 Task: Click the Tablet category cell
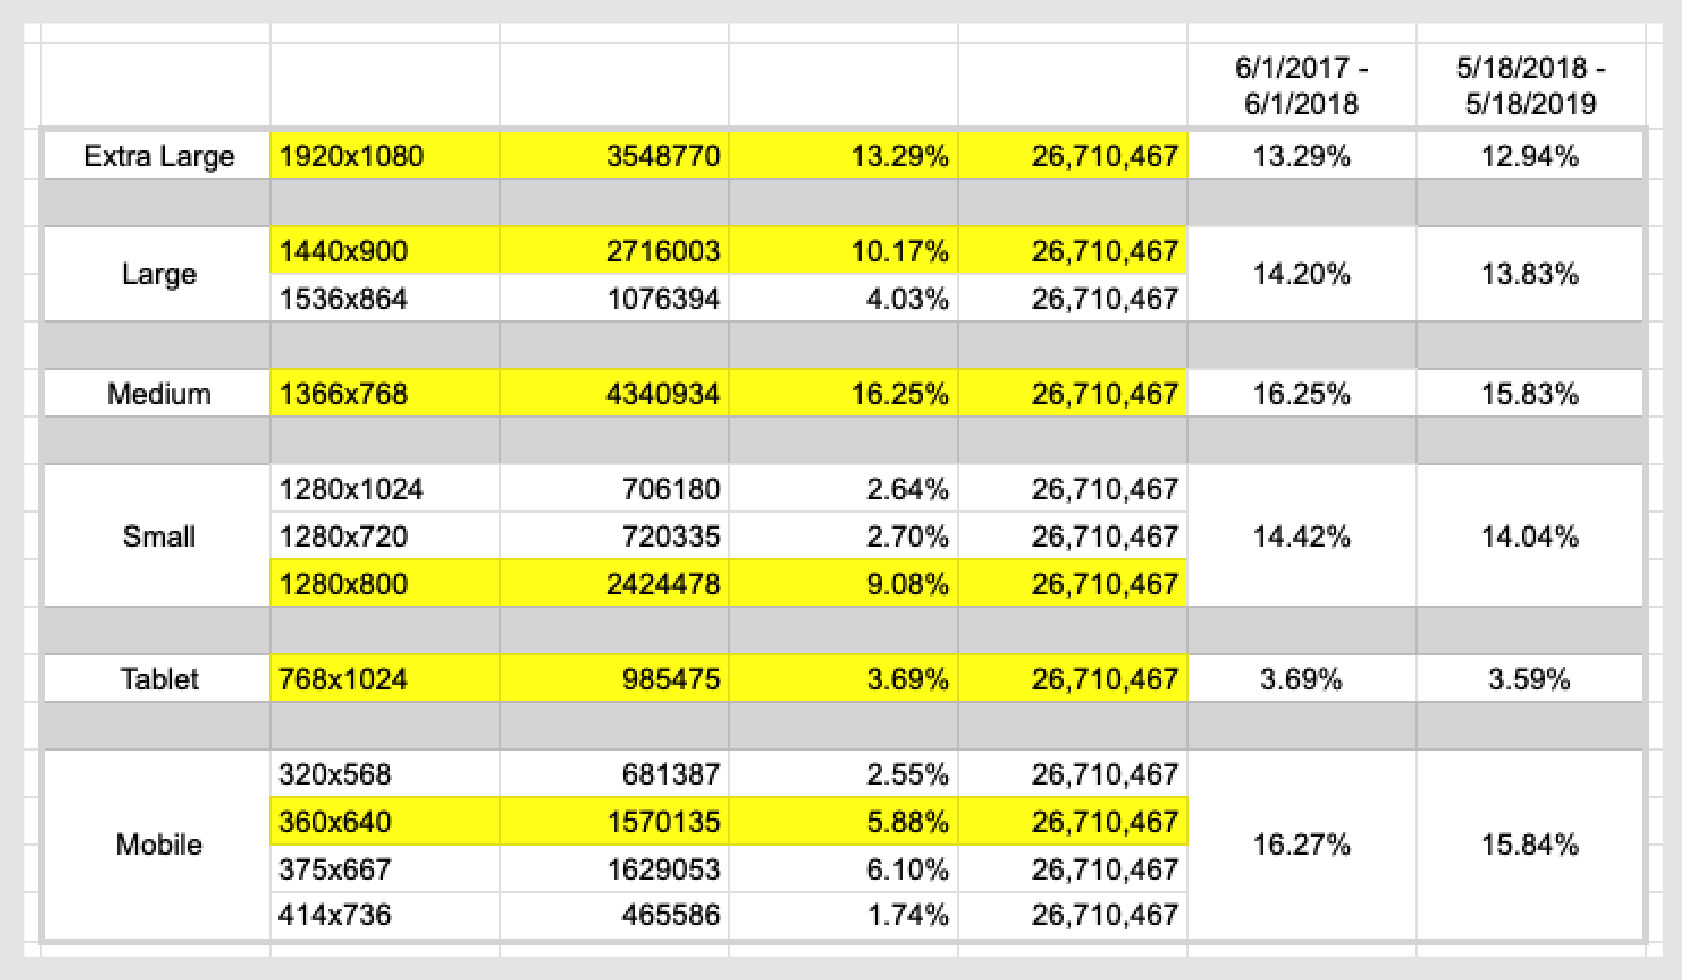coord(158,679)
